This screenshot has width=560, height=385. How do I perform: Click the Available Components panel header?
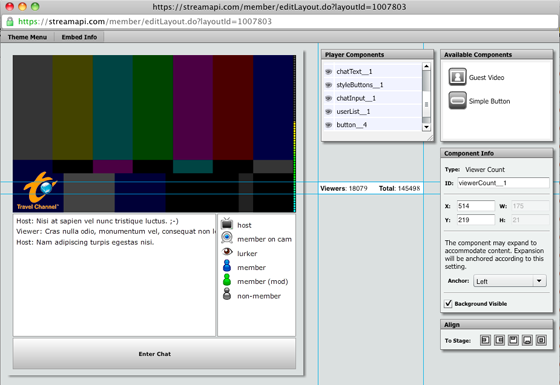[x=497, y=55]
